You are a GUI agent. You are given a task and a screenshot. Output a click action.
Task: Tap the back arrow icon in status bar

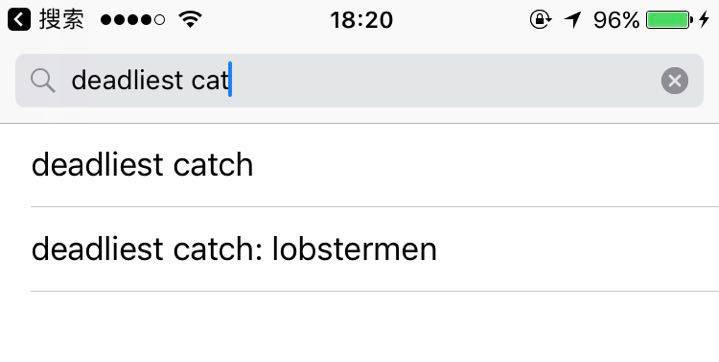point(19,20)
